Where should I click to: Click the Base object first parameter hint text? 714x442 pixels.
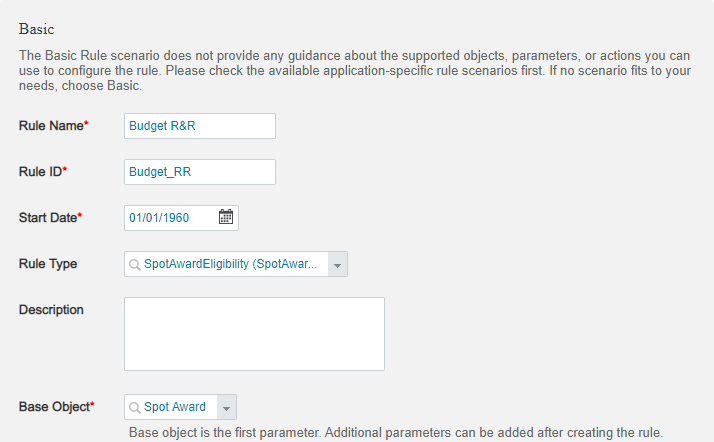396,432
